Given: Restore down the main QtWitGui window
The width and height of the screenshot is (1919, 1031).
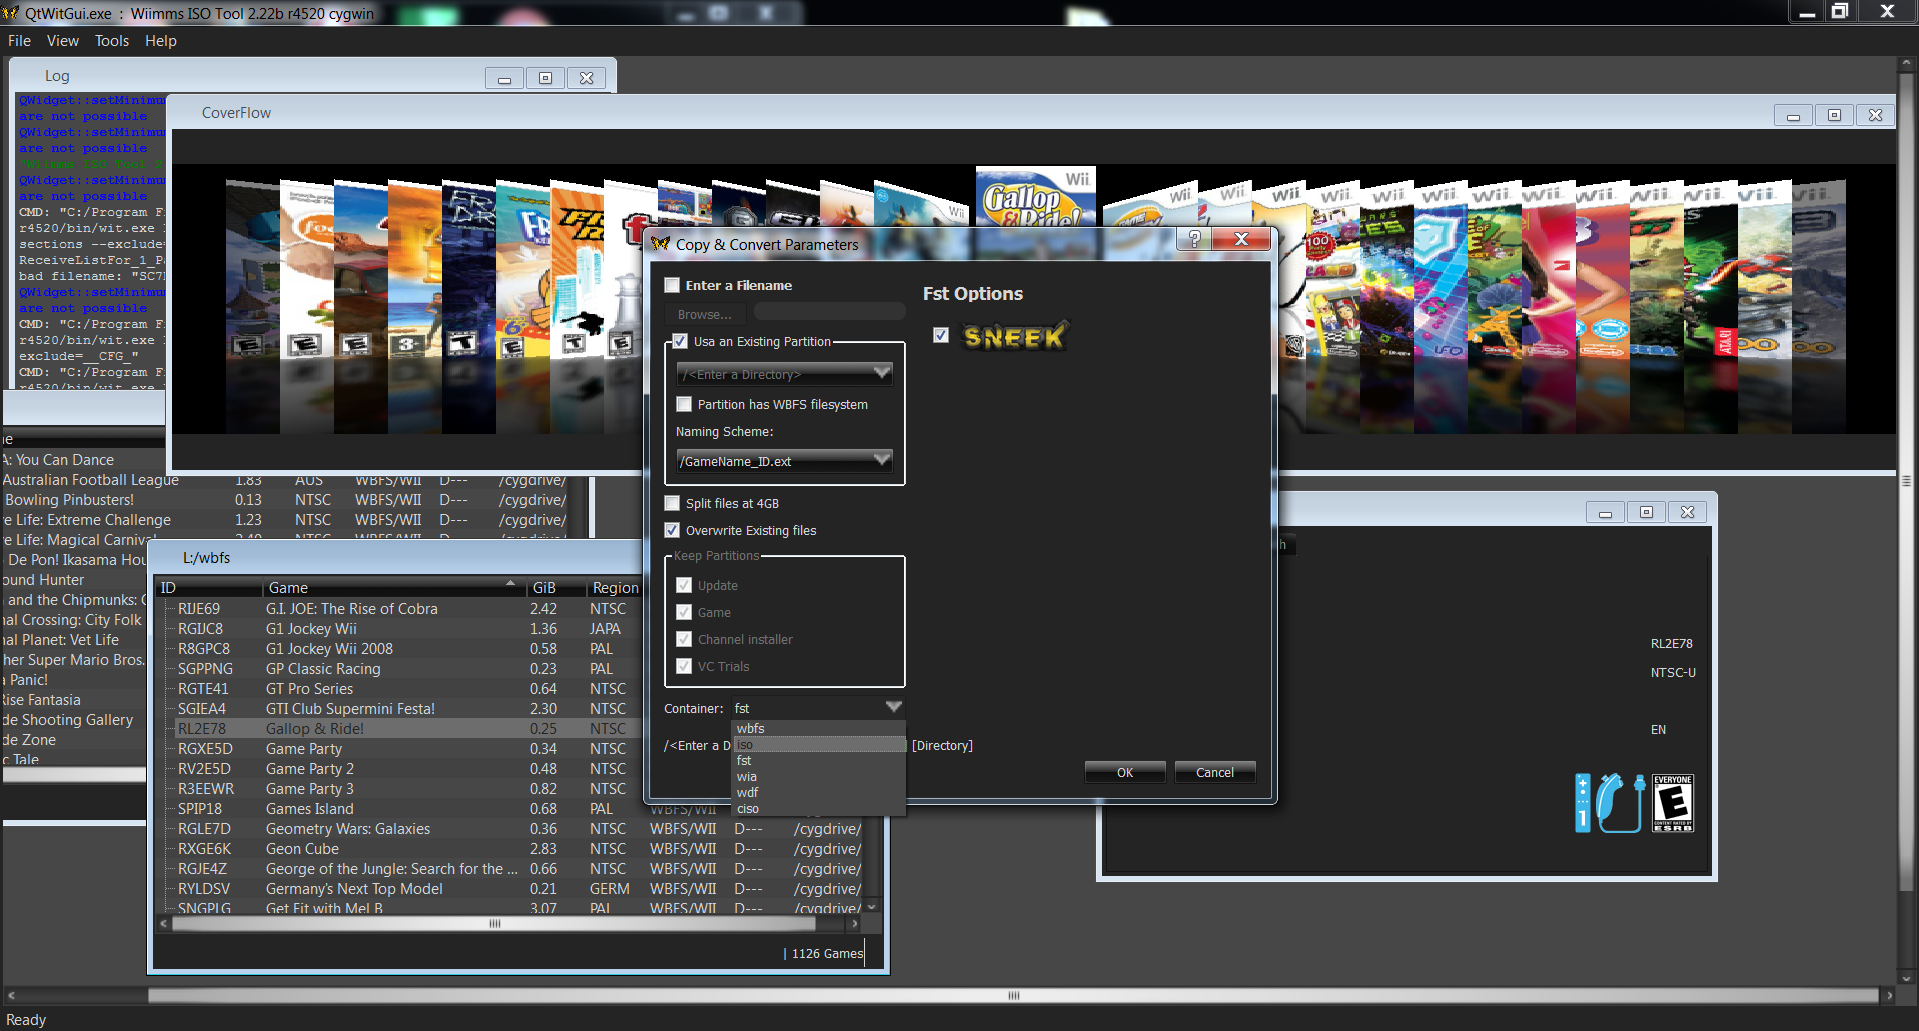Looking at the screenshot, I should pyautogui.click(x=1839, y=11).
